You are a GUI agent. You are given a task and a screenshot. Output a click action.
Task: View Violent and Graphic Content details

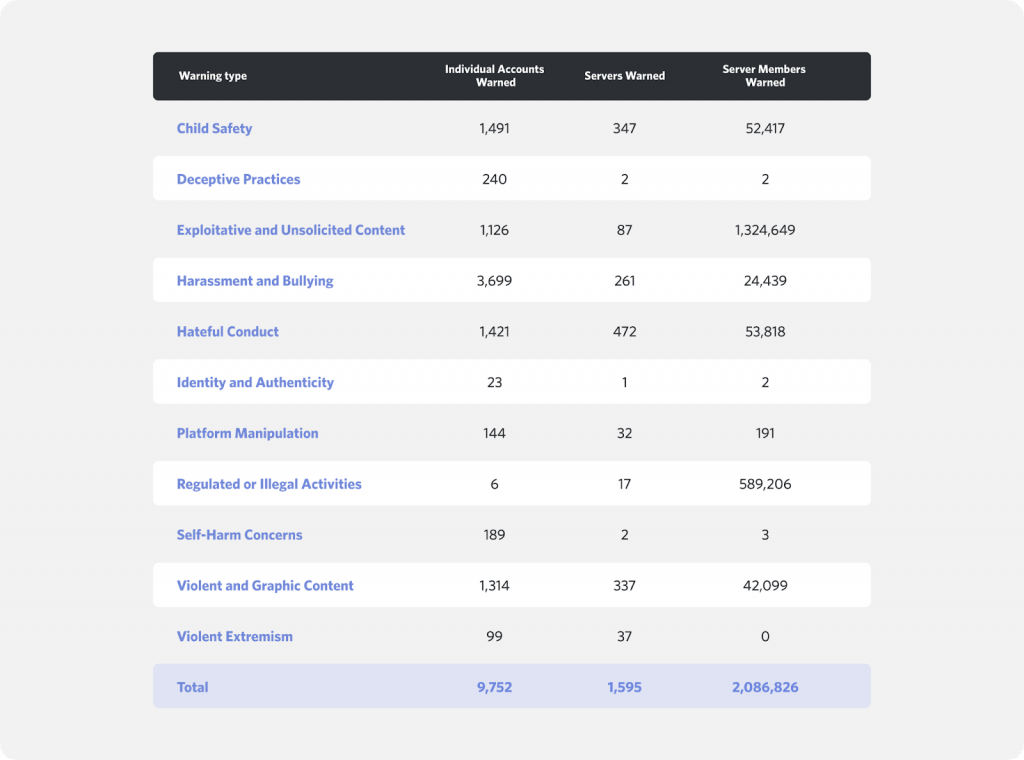(x=265, y=585)
